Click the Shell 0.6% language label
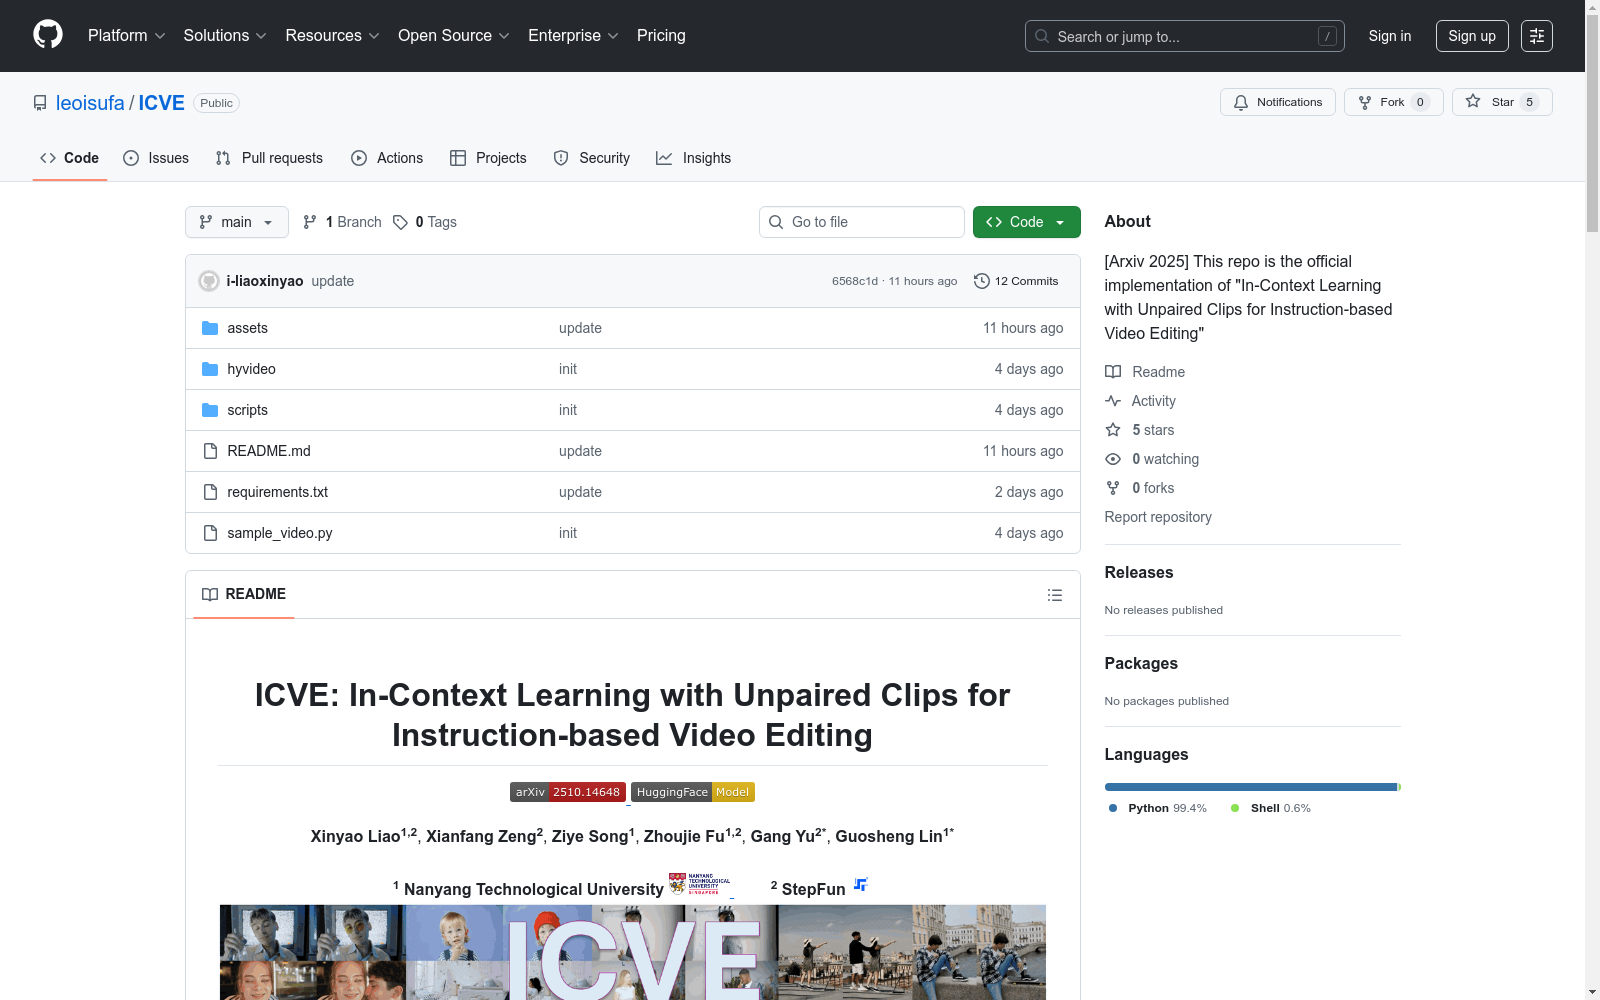Screen dimensions: 1600x1000 coord(1271,808)
